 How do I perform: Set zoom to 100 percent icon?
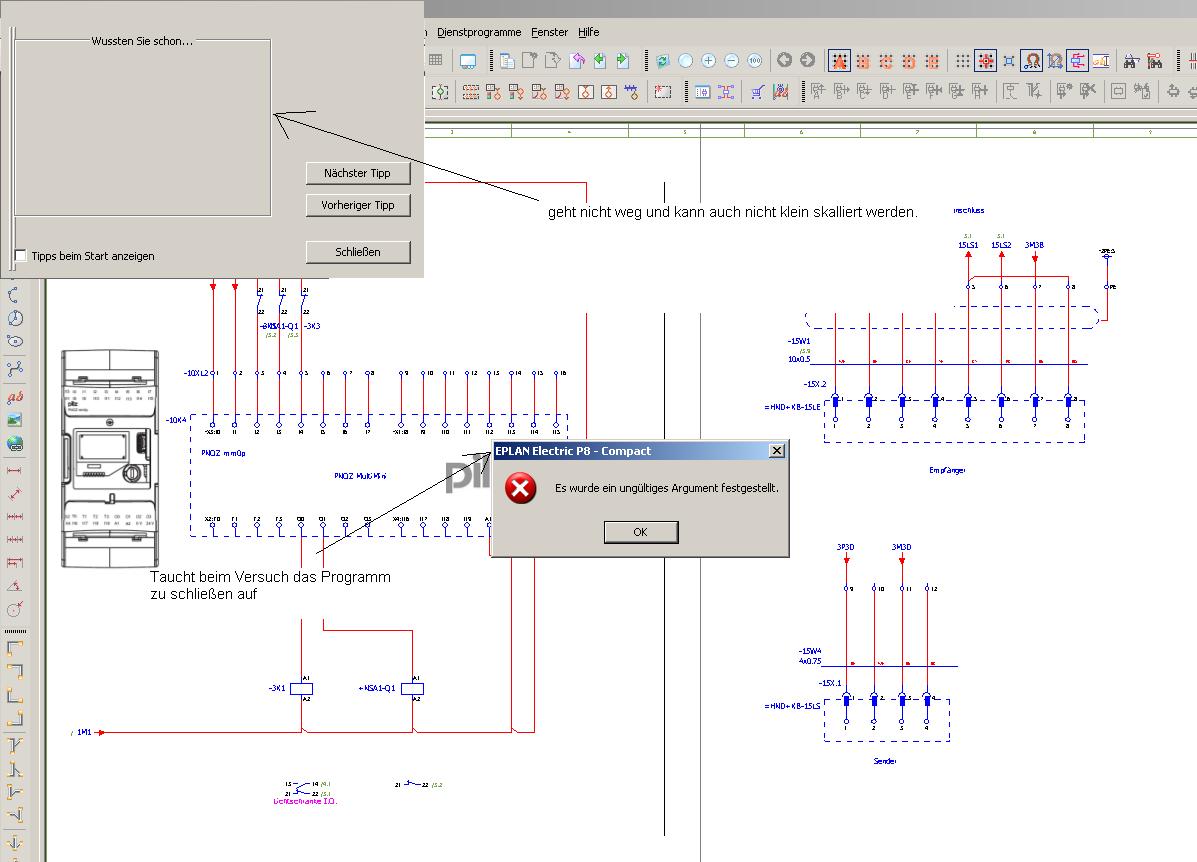tap(755, 61)
